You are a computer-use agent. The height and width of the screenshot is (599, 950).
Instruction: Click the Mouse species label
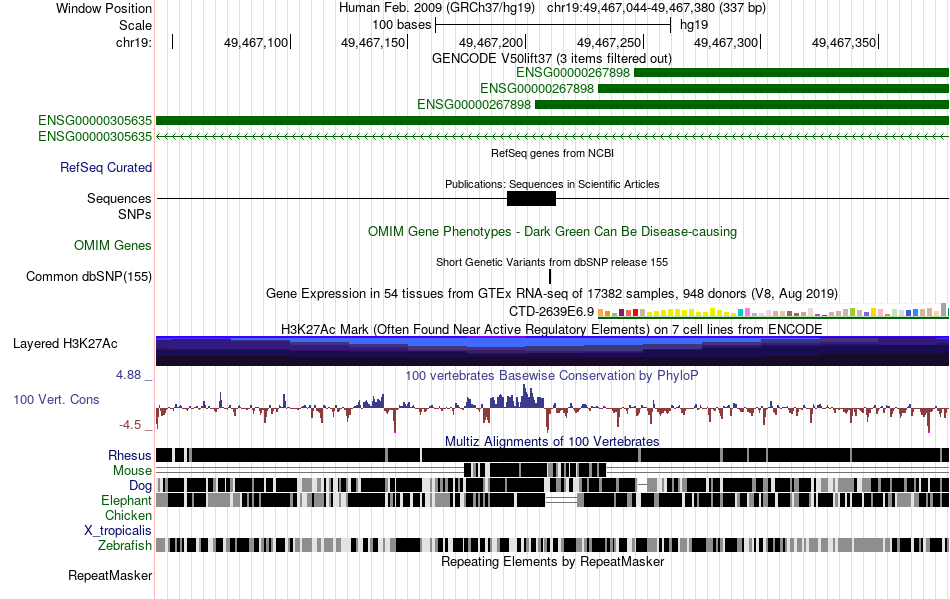(x=132, y=471)
